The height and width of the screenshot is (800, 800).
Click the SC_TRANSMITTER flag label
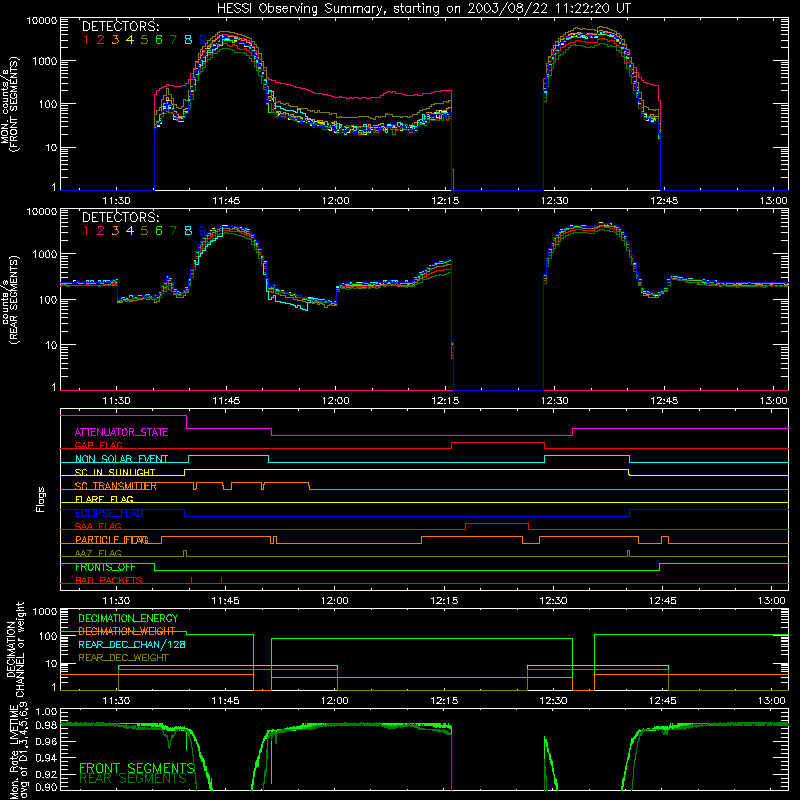pyautogui.click(x=116, y=486)
